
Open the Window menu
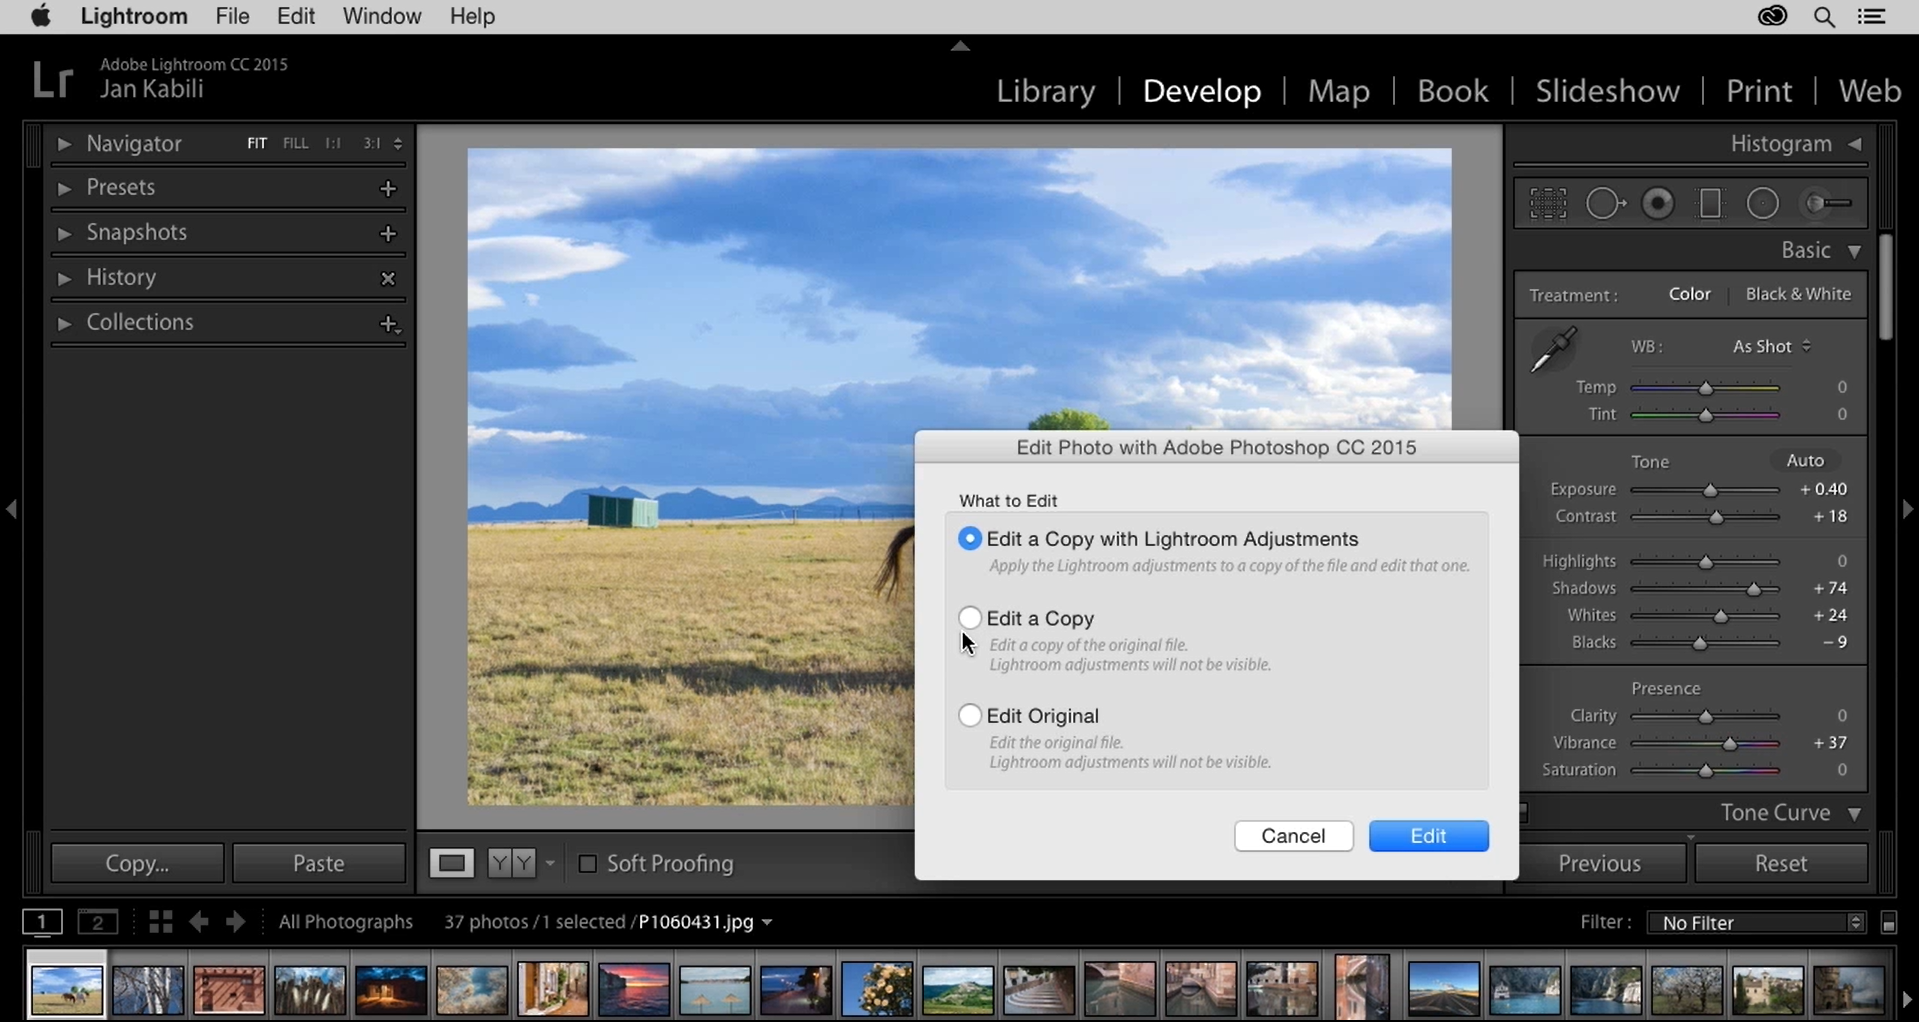[x=382, y=17]
